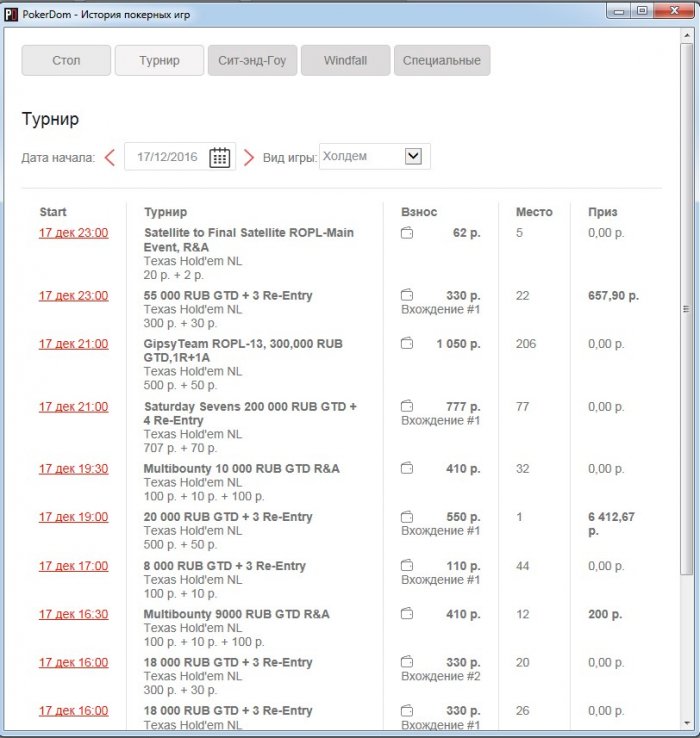700x738 pixels.
Task: Click wallet icon in Multibounty 9000 RUB row
Action: coord(407,613)
